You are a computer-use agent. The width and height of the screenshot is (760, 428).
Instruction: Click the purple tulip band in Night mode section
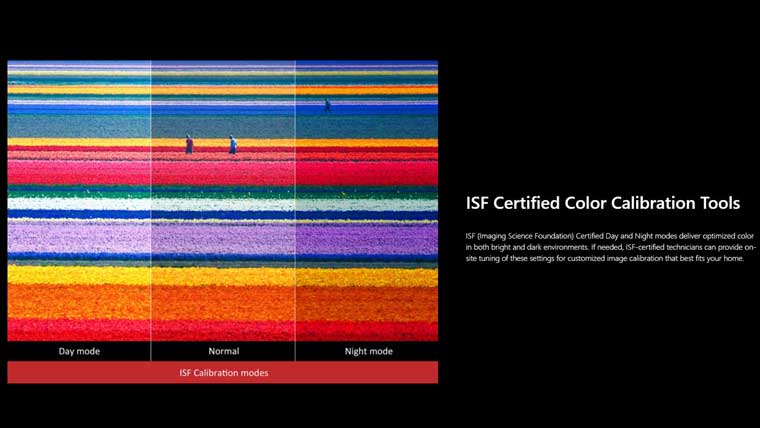(366, 240)
